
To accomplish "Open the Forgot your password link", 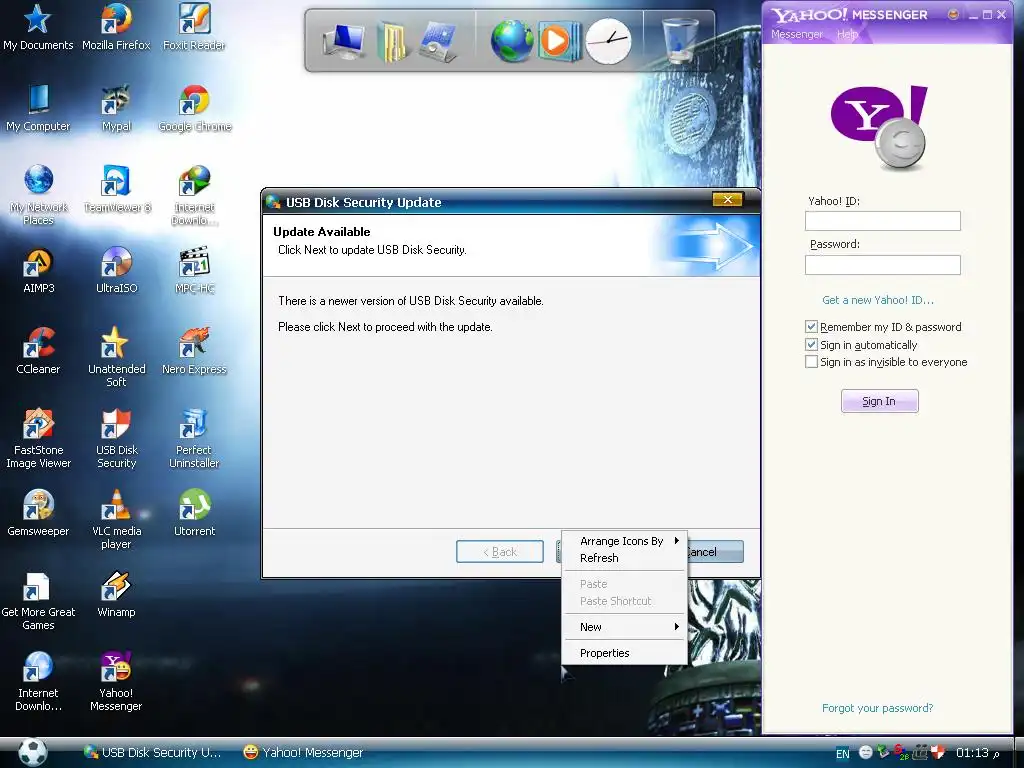I will 877,708.
